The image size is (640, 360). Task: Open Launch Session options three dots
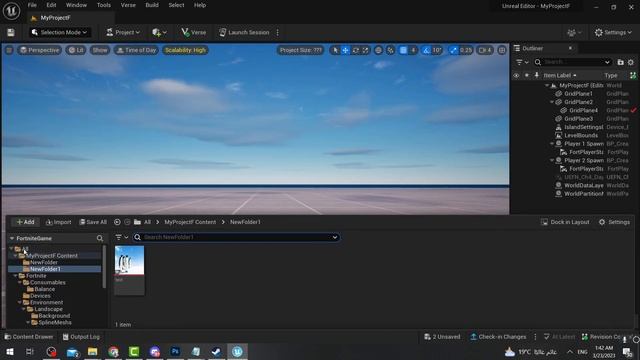pos(278,32)
